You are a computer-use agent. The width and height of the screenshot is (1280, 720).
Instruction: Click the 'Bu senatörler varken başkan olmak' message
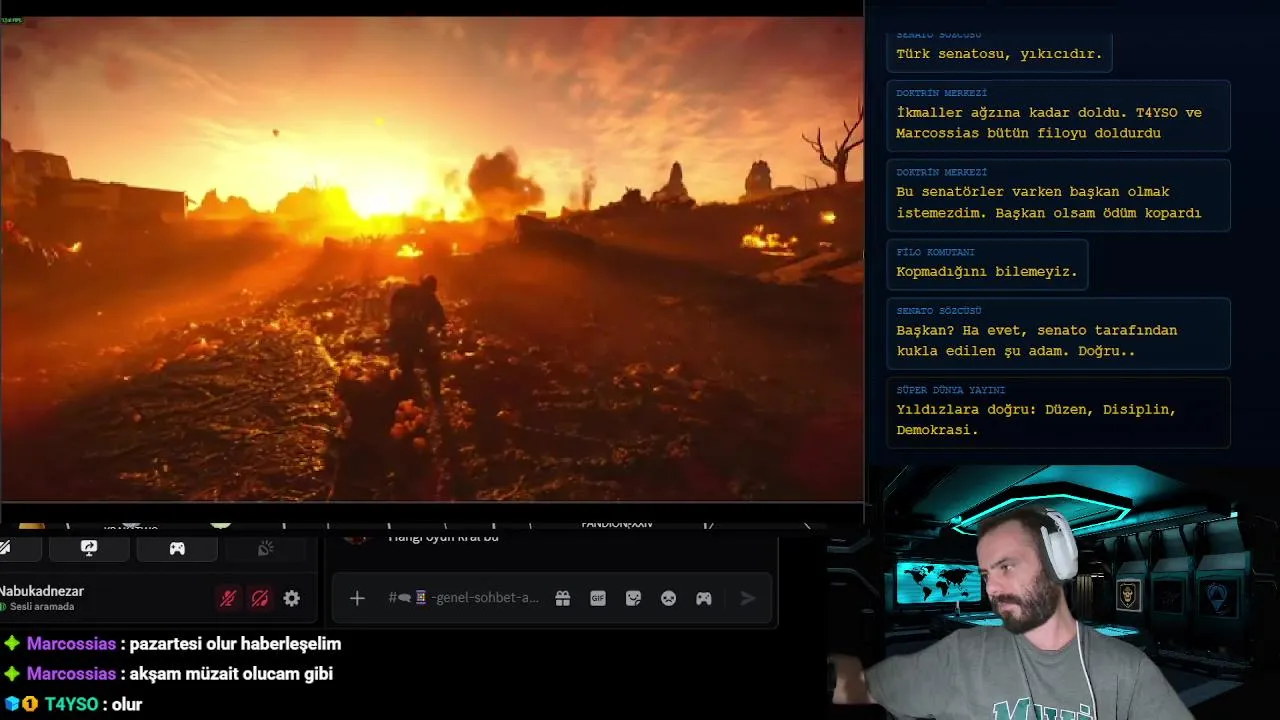click(x=1058, y=194)
